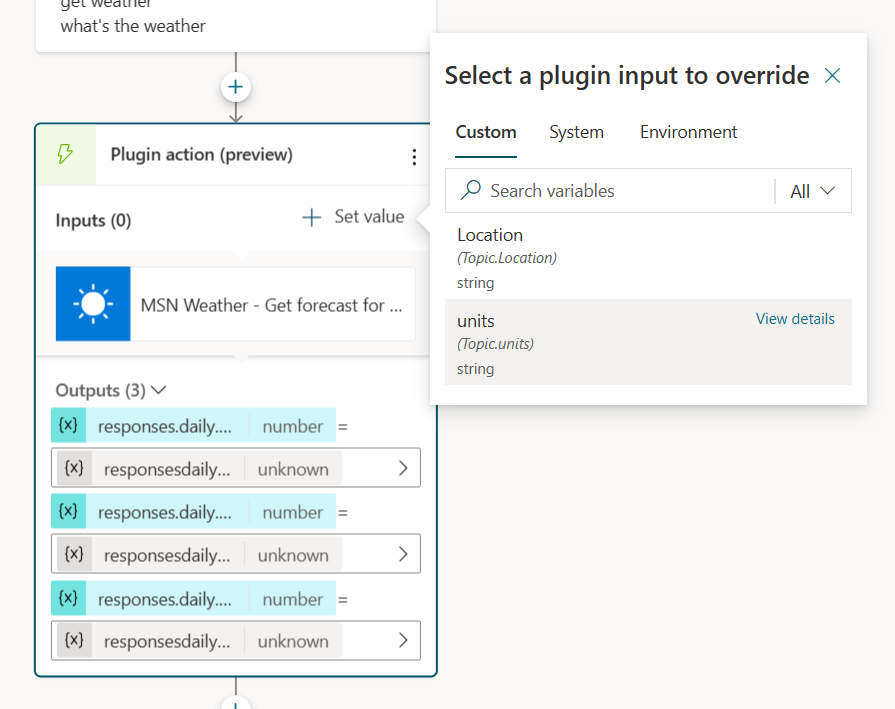895x709 pixels.
Task: Click third responses.daily number variable icon
Action: point(68,598)
